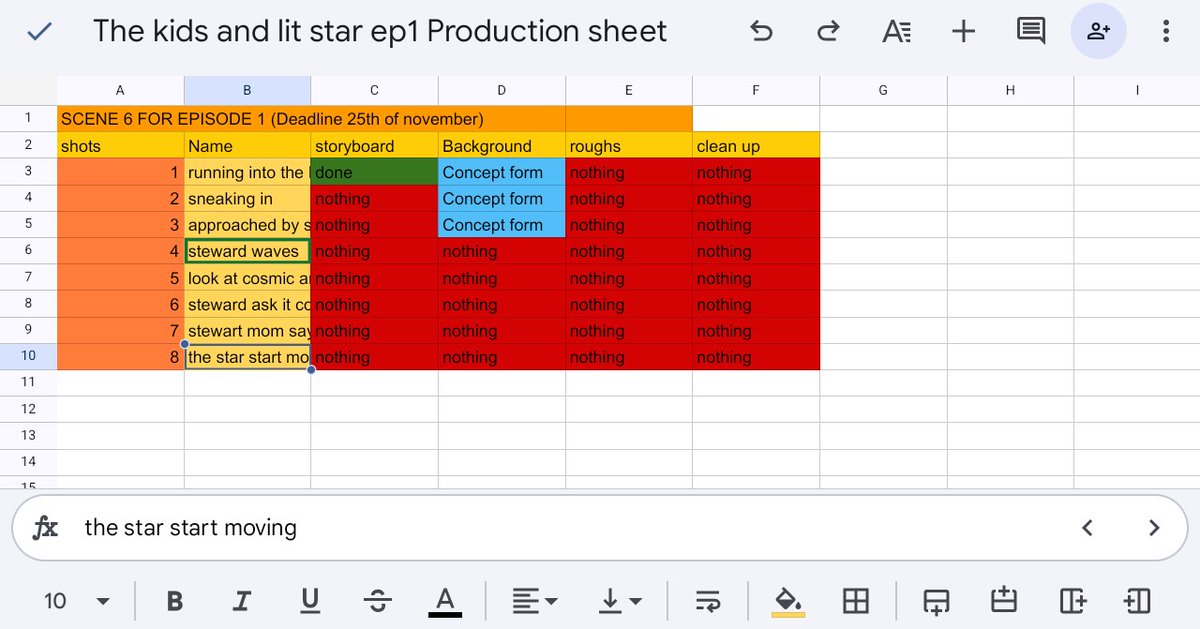Open the horizontal alignment dropdown
Viewport: 1200px width, 629px height.
pyautogui.click(x=533, y=600)
